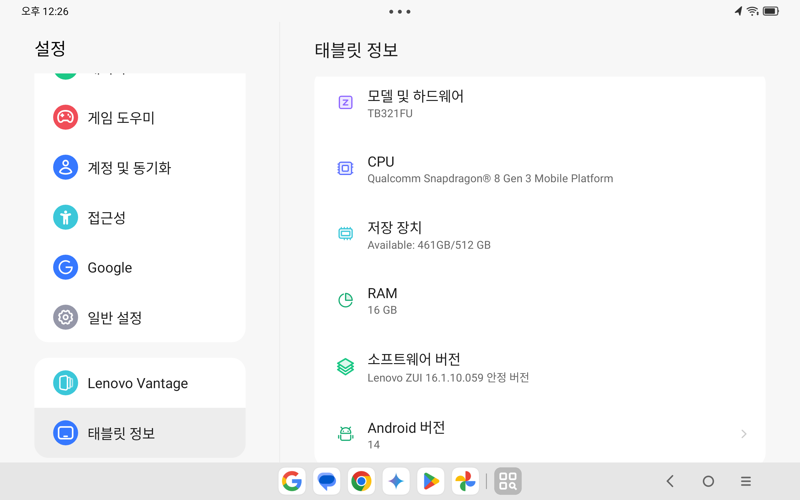The height and width of the screenshot is (500, 800).
Task: Tap the 16 GB value
Action: 382,310
